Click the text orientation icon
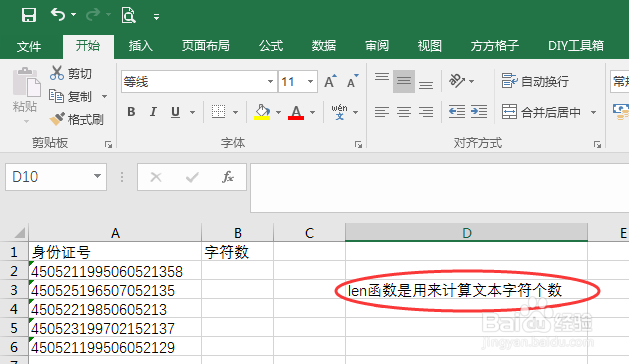The height and width of the screenshot is (364, 629). point(457,81)
